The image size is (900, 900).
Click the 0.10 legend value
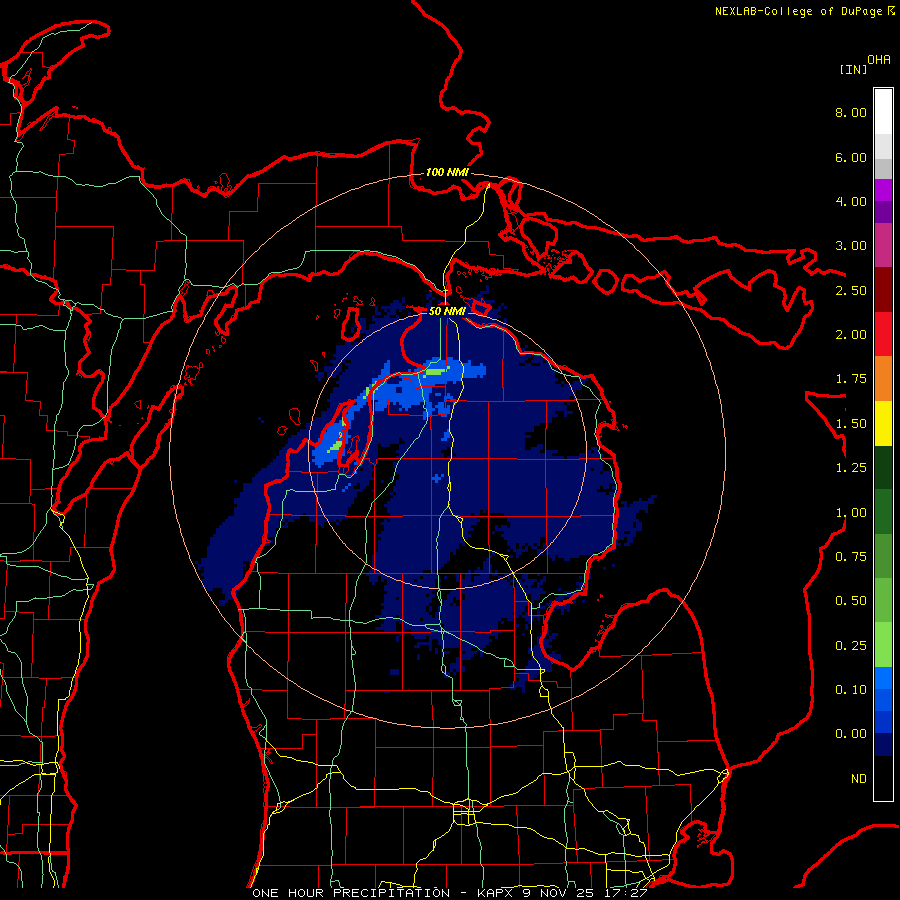pos(851,690)
